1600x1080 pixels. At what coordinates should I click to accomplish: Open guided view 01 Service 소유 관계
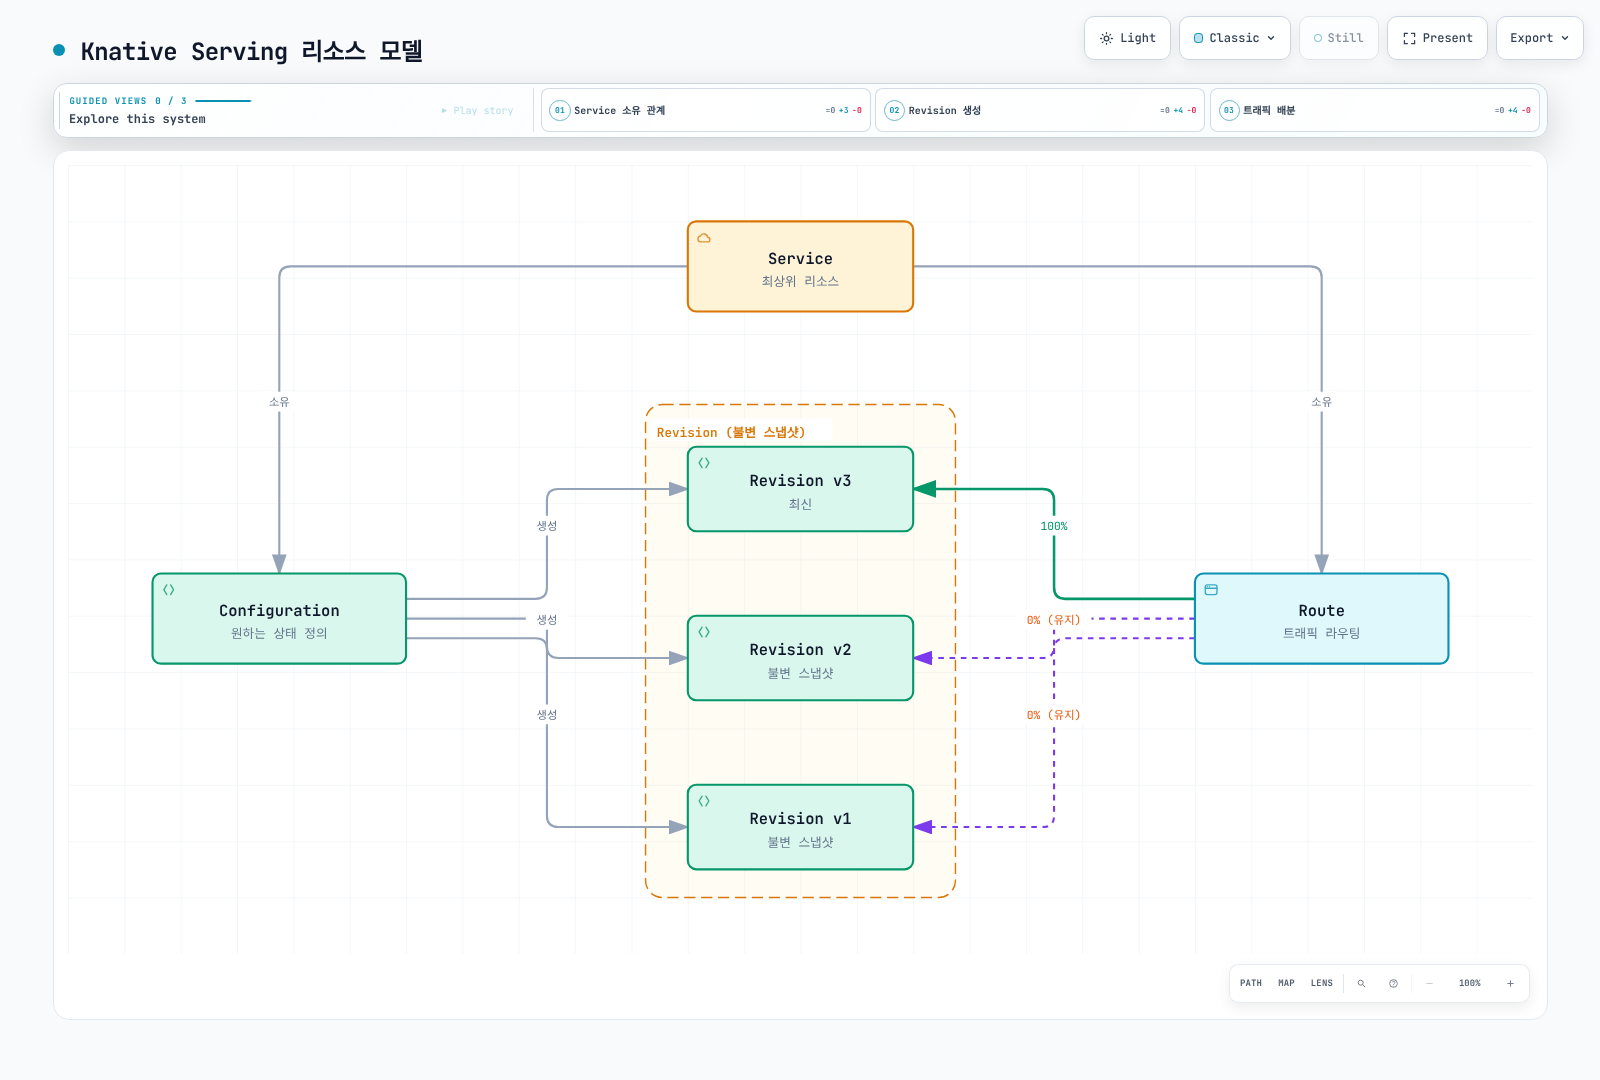[x=705, y=110]
